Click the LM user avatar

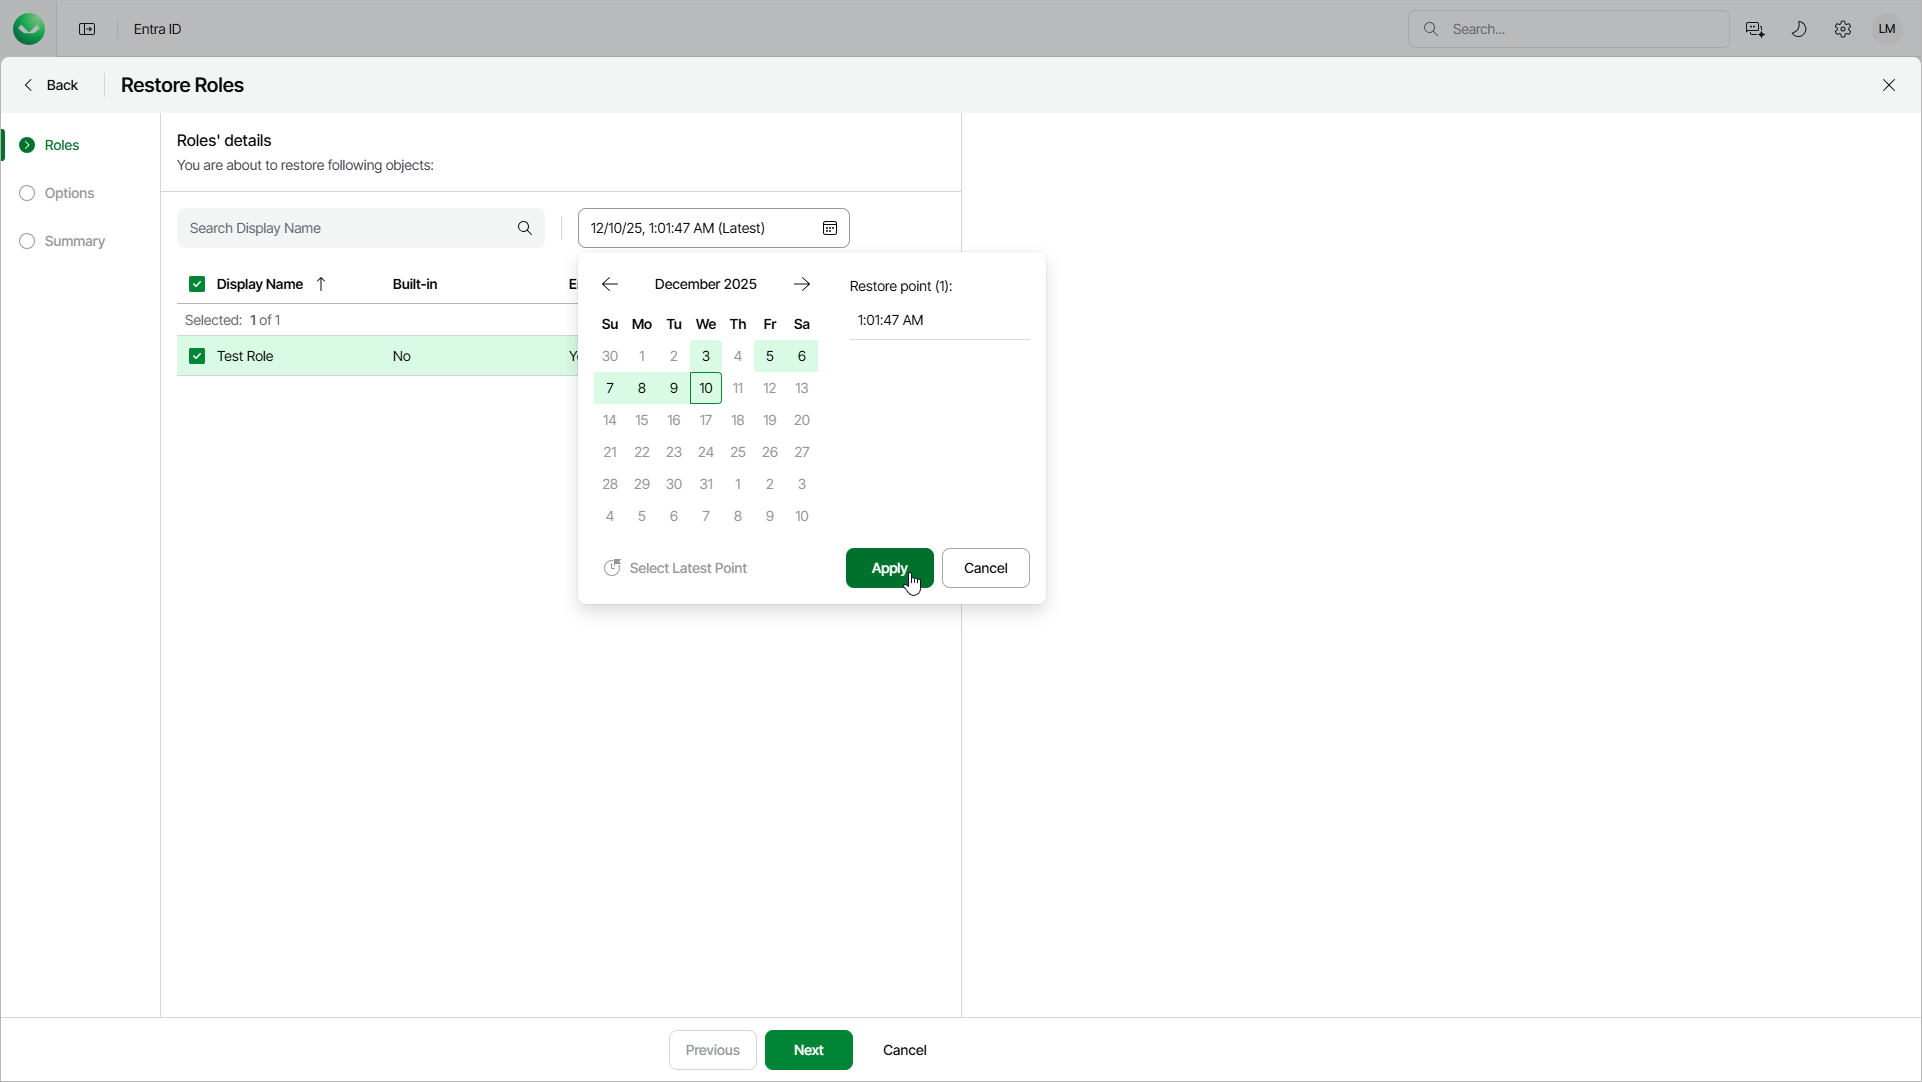tap(1887, 29)
